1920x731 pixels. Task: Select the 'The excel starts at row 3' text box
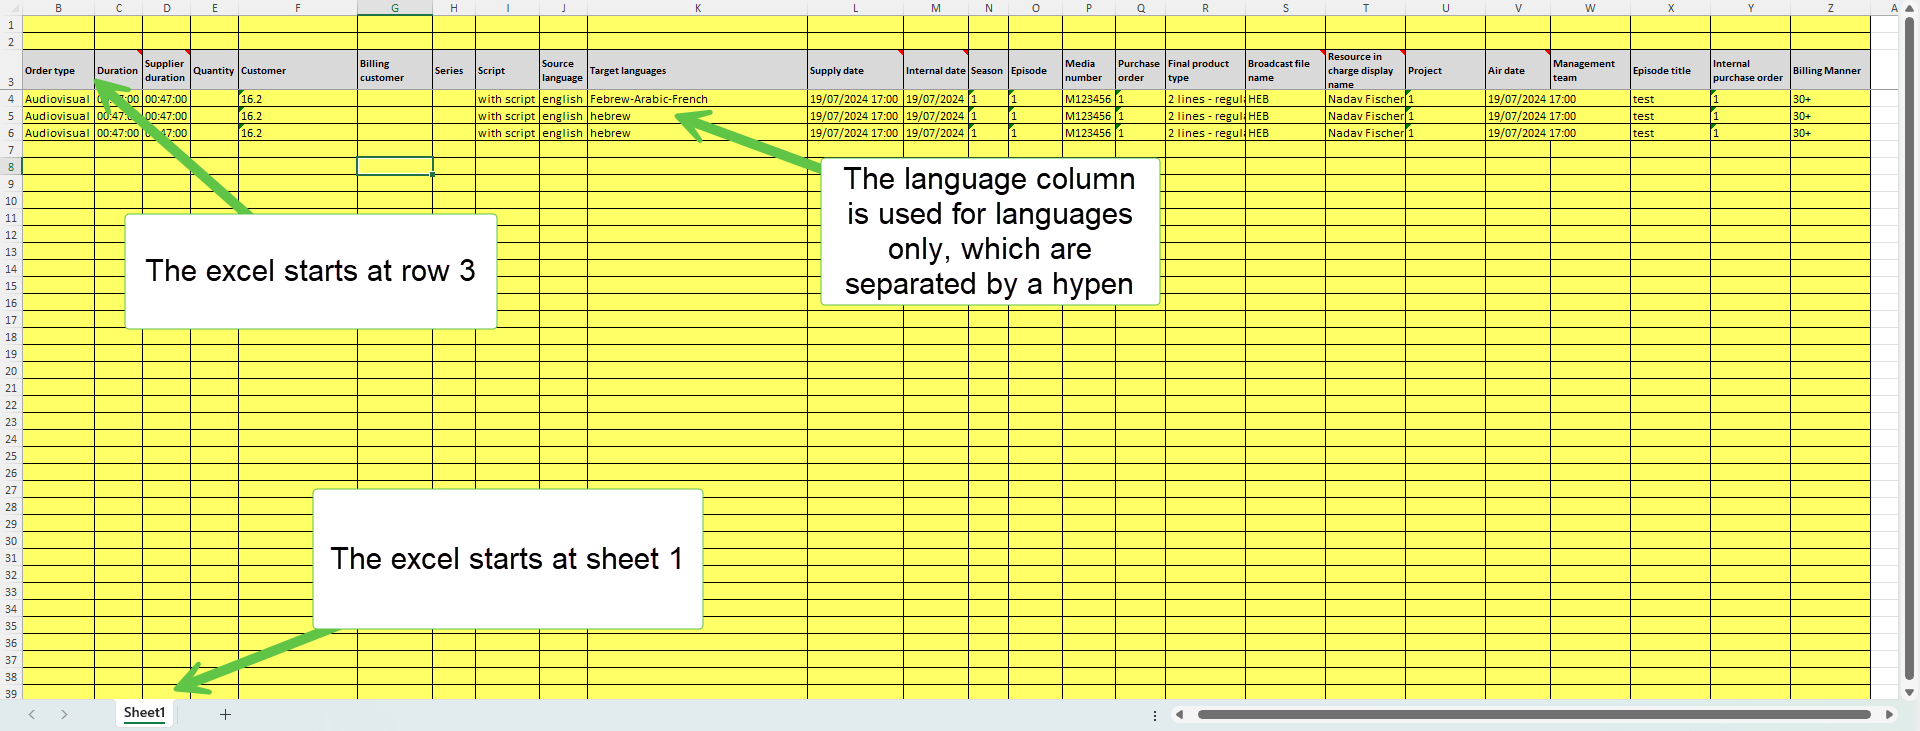coord(310,271)
